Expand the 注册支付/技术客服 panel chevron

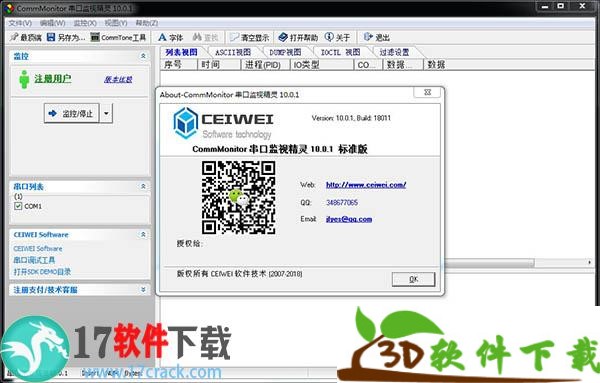coord(143,290)
